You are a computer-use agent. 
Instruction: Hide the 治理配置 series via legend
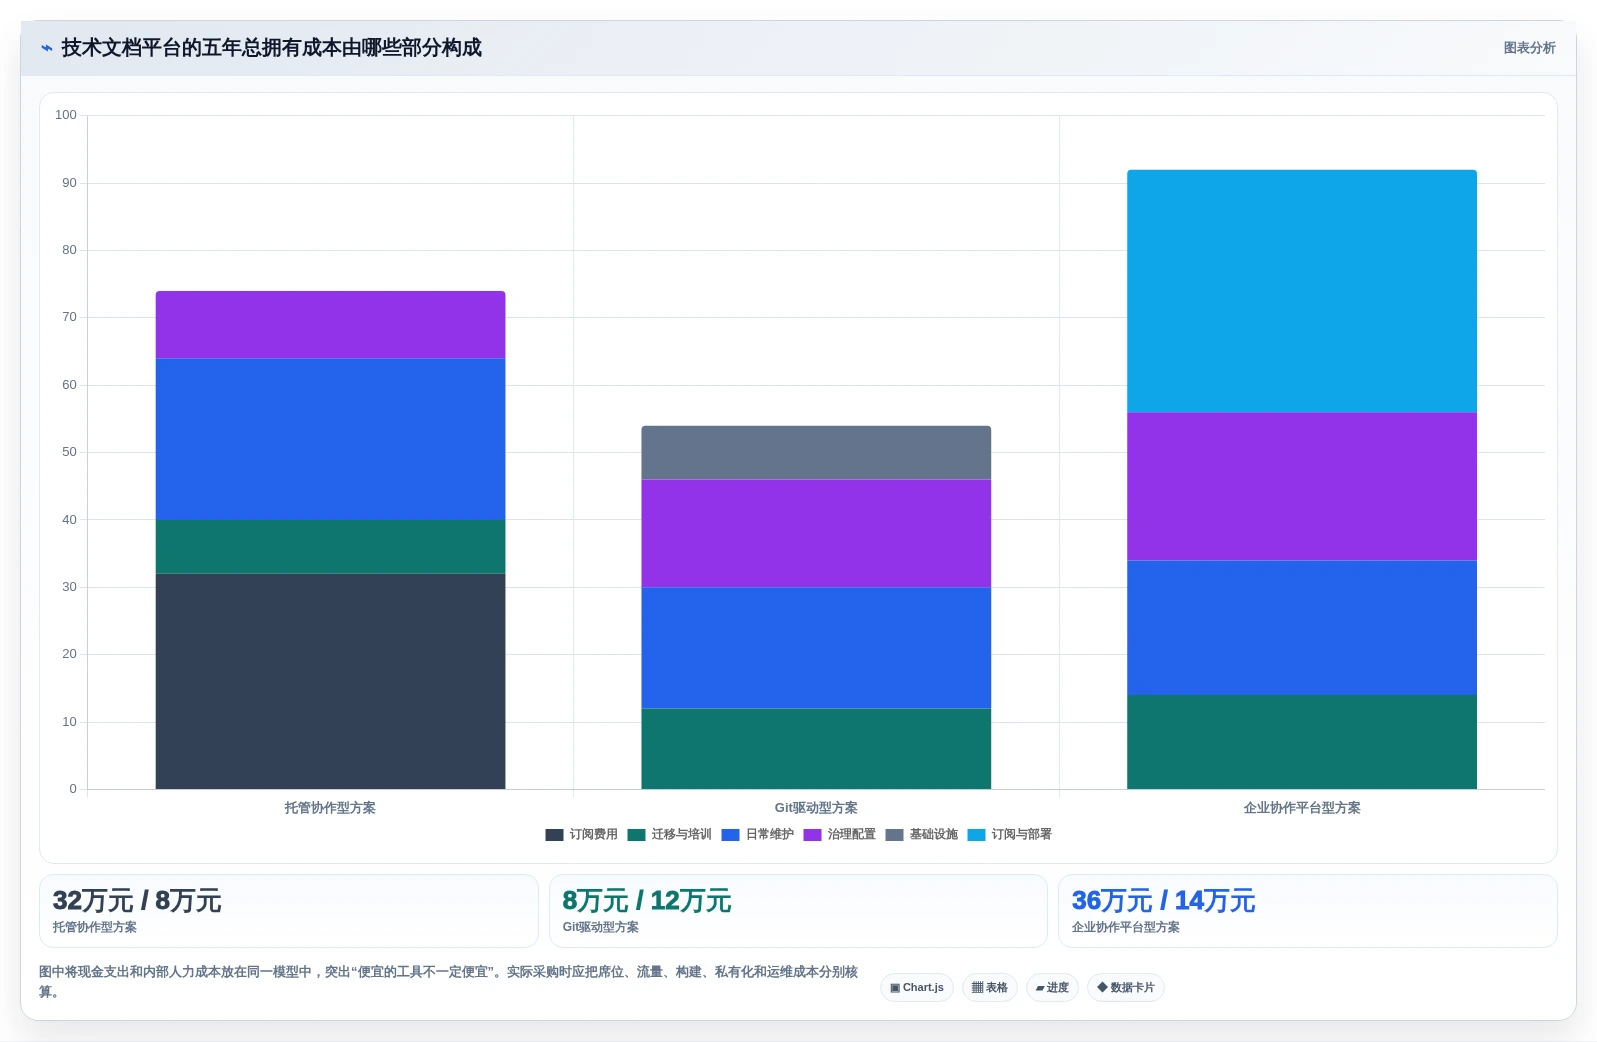pos(840,835)
